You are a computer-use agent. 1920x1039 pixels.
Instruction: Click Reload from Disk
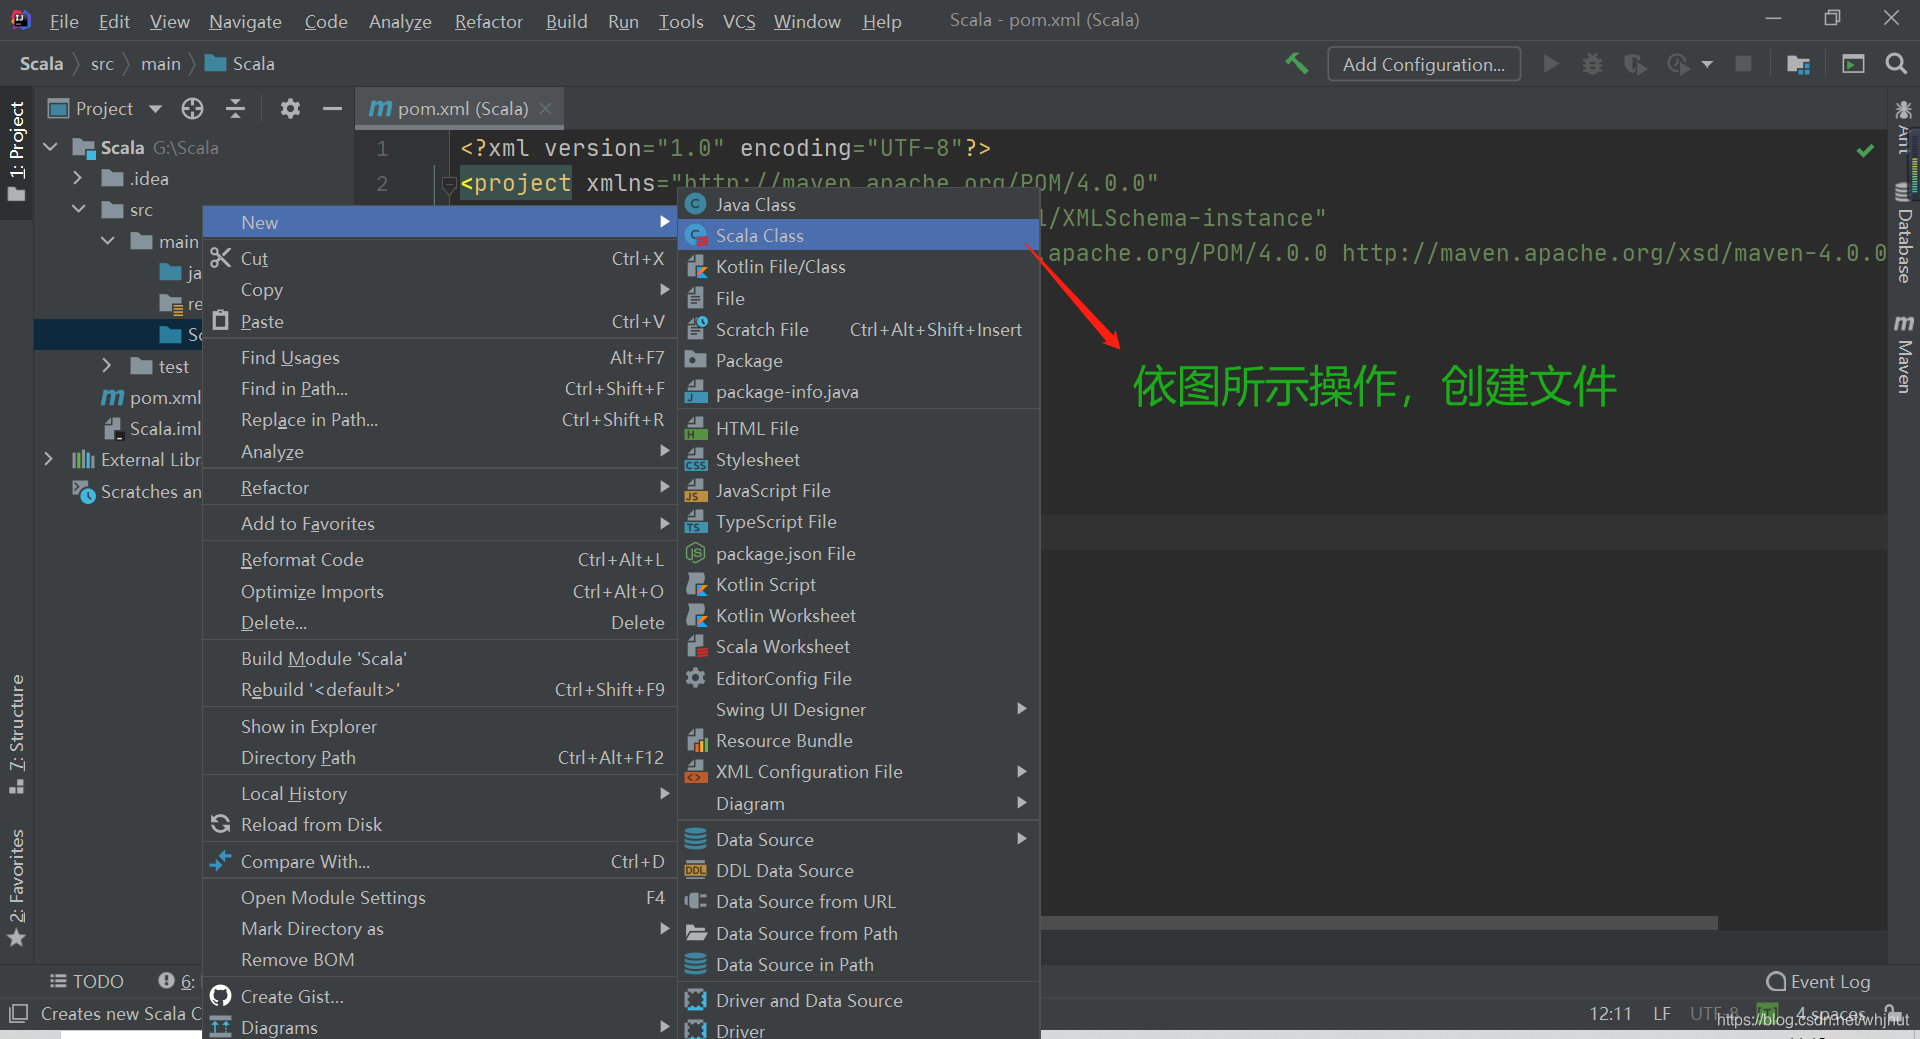pos(439,824)
